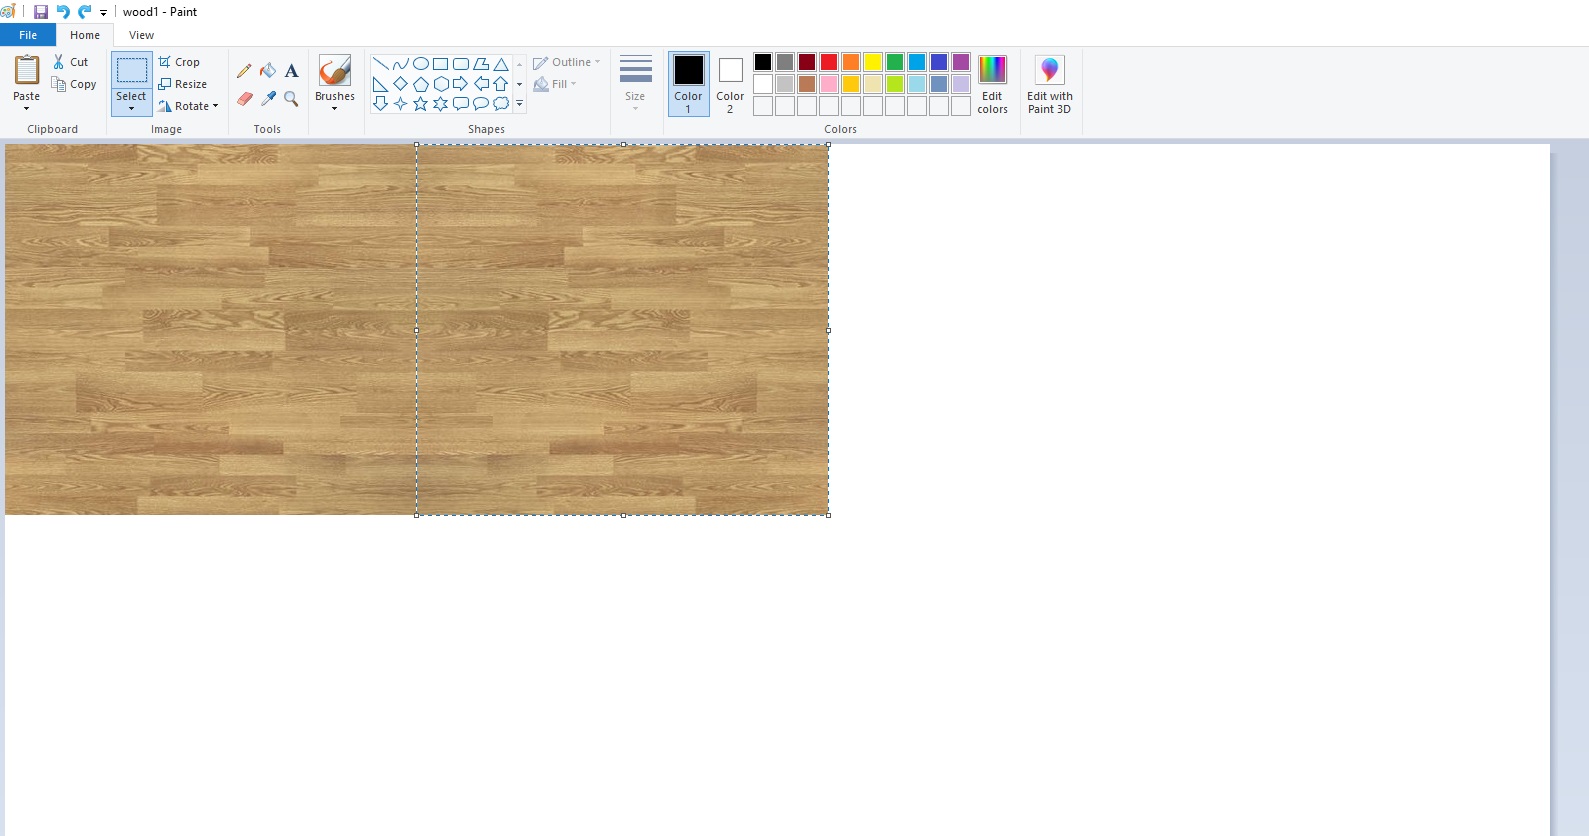Click the rectangular Select tool button

[132, 70]
